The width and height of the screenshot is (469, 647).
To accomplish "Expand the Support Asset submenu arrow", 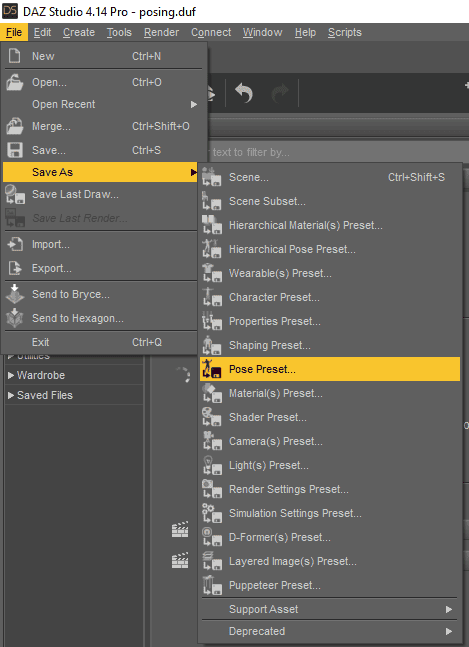I will click(449, 609).
